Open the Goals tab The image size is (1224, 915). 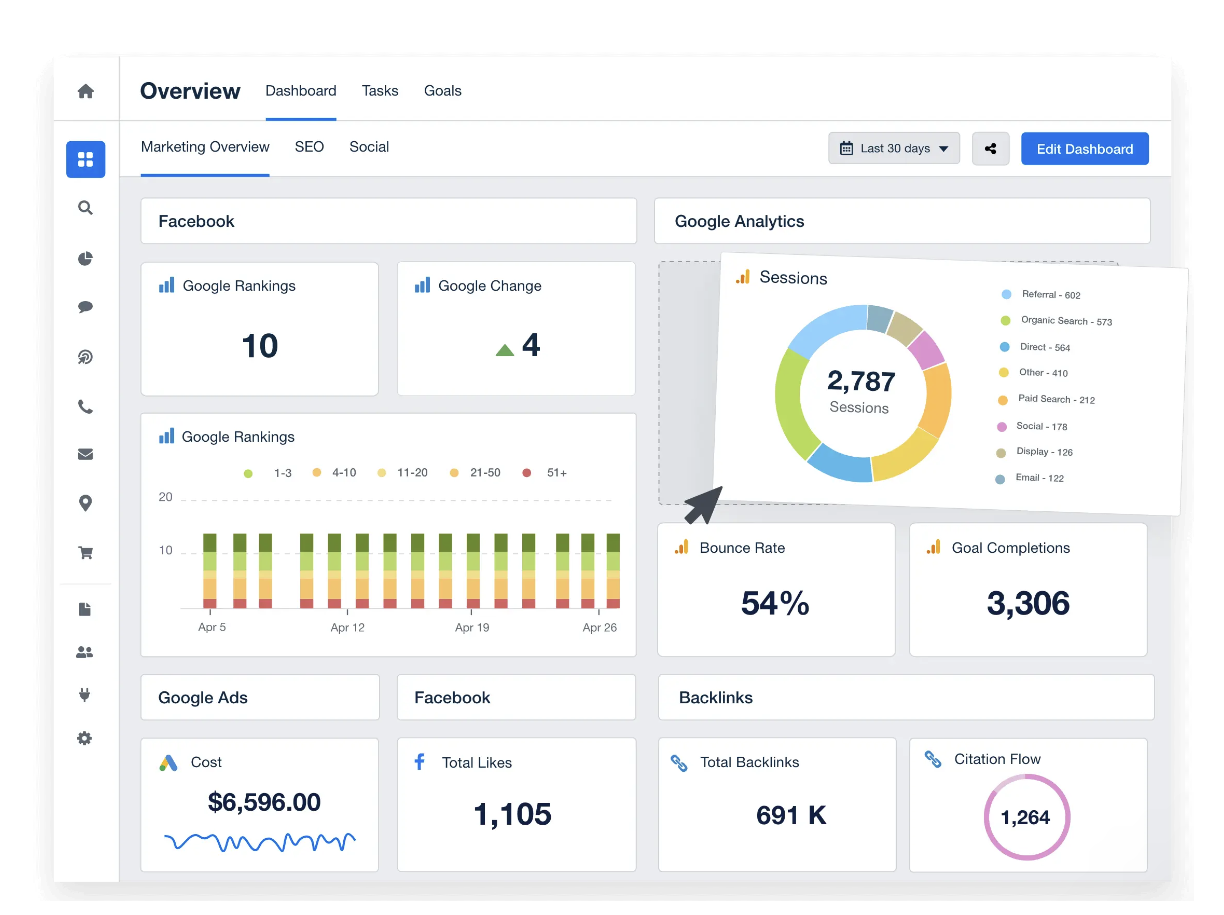coord(443,91)
